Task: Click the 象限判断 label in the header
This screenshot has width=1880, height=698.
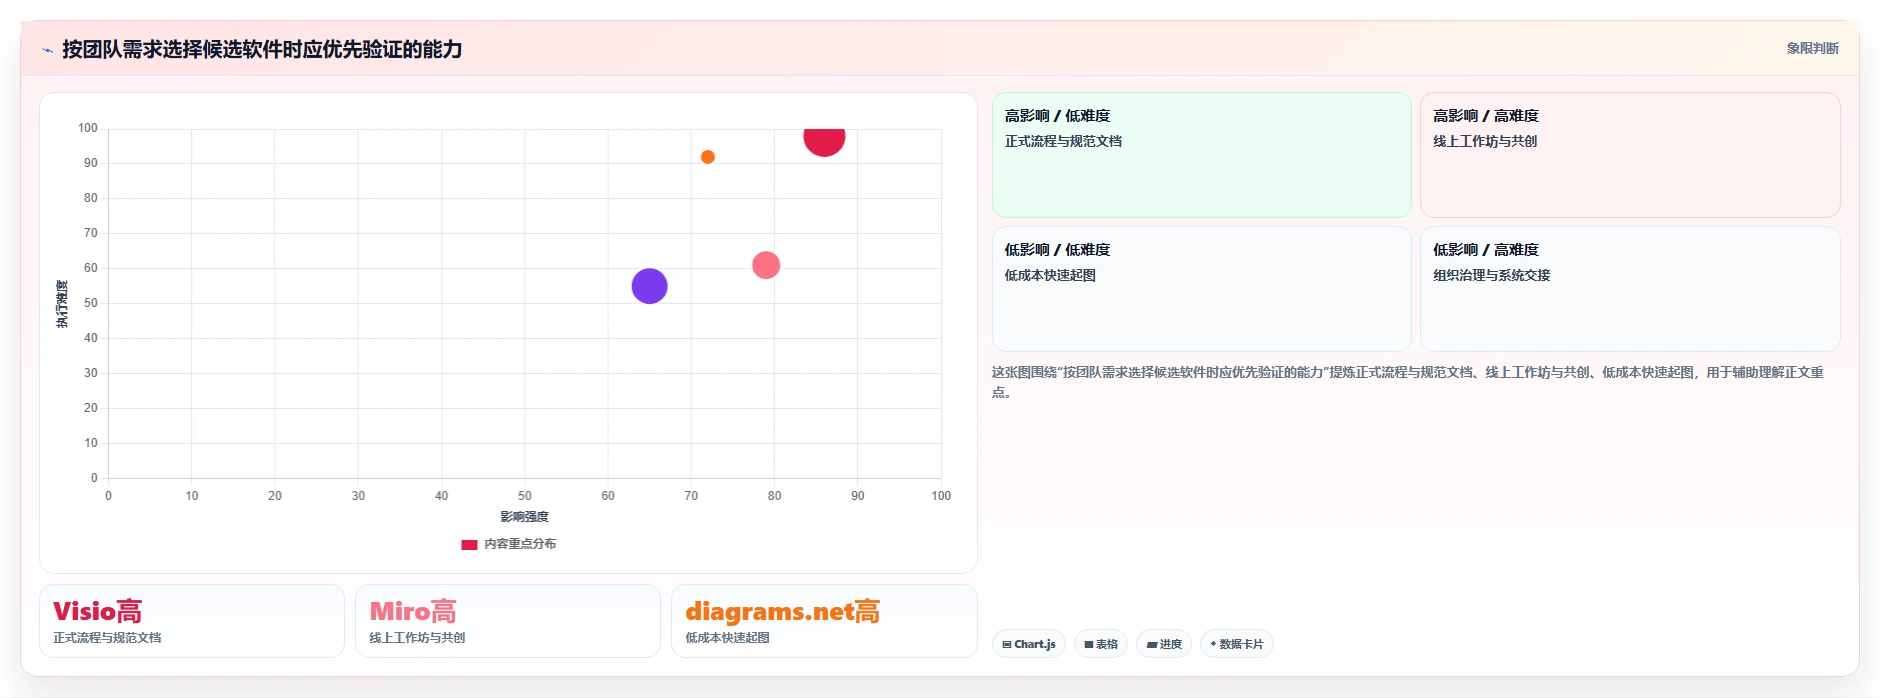Action: pos(1812,48)
